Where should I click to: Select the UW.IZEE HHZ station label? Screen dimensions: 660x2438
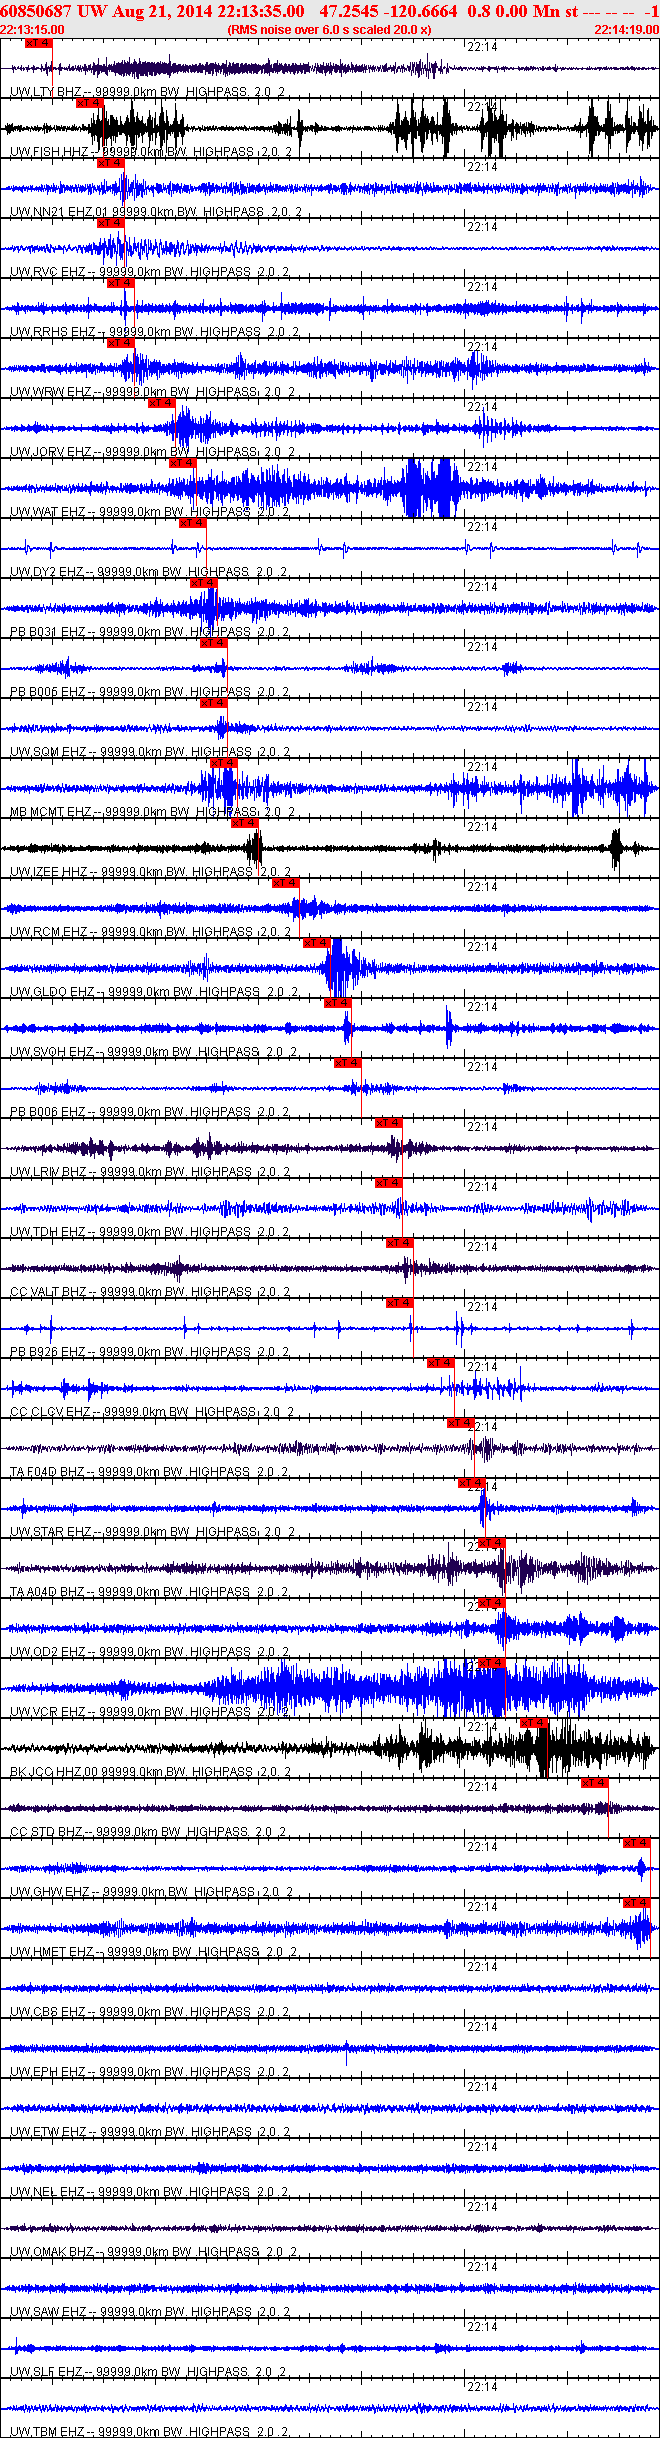[151, 872]
